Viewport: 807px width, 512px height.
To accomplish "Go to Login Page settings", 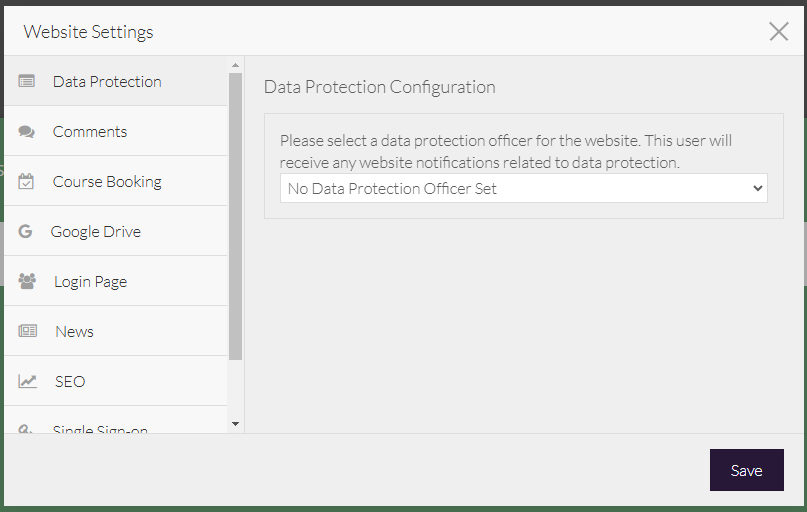I will pyautogui.click(x=90, y=281).
